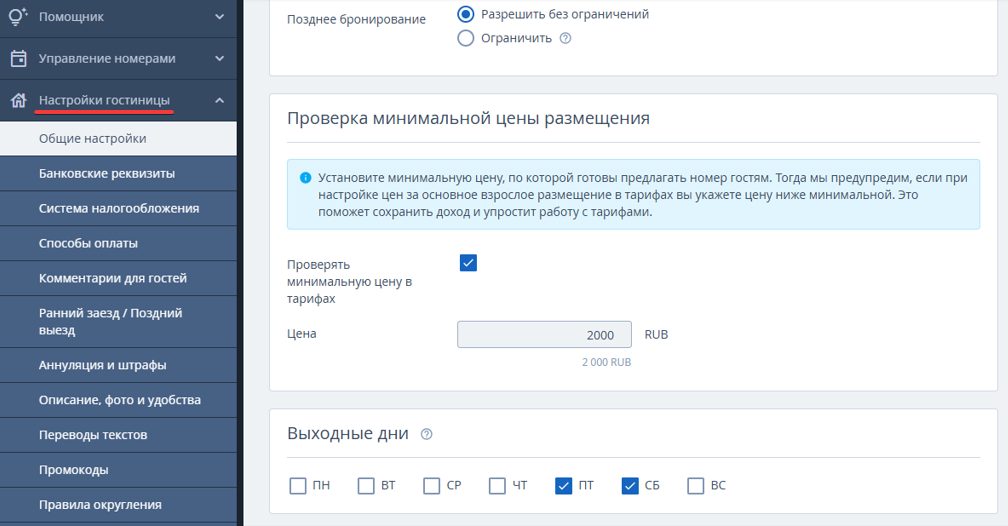Click the Цена input field with 2000
This screenshot has width=1008, height=526.
[544, 334]
